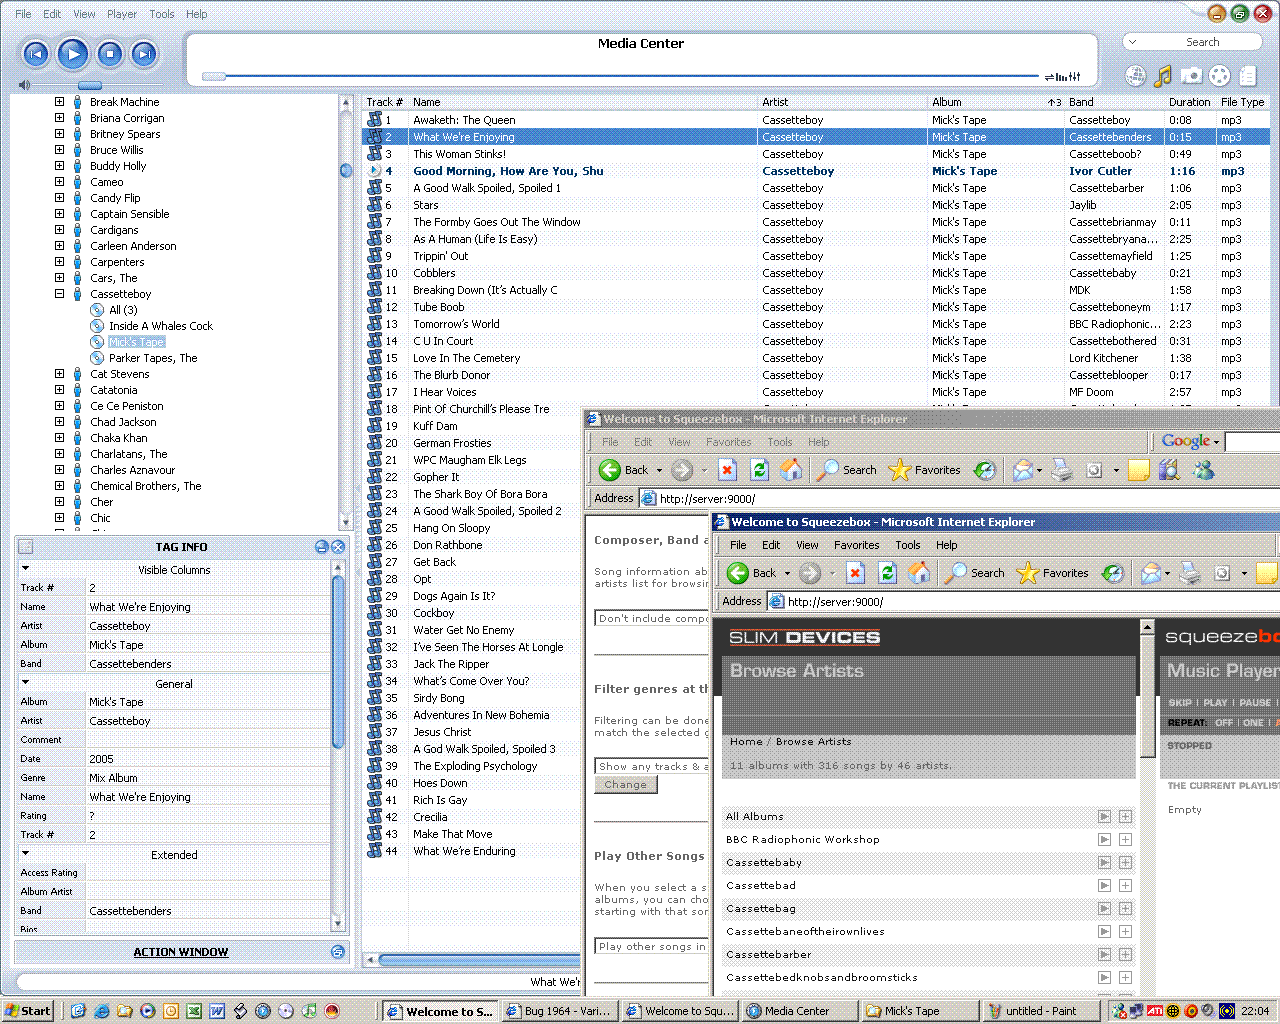Turn Squeezebox repeat to OFF

(1223, 723)
